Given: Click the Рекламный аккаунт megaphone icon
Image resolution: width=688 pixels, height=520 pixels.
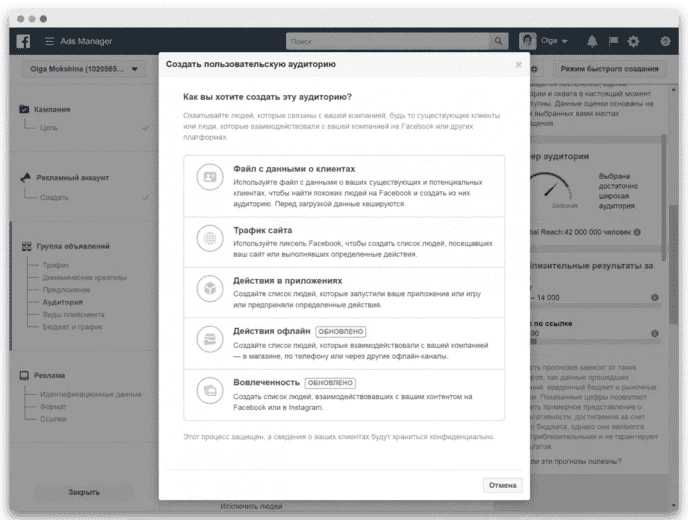Looking at the screenshot, I should tap(25, 177).
